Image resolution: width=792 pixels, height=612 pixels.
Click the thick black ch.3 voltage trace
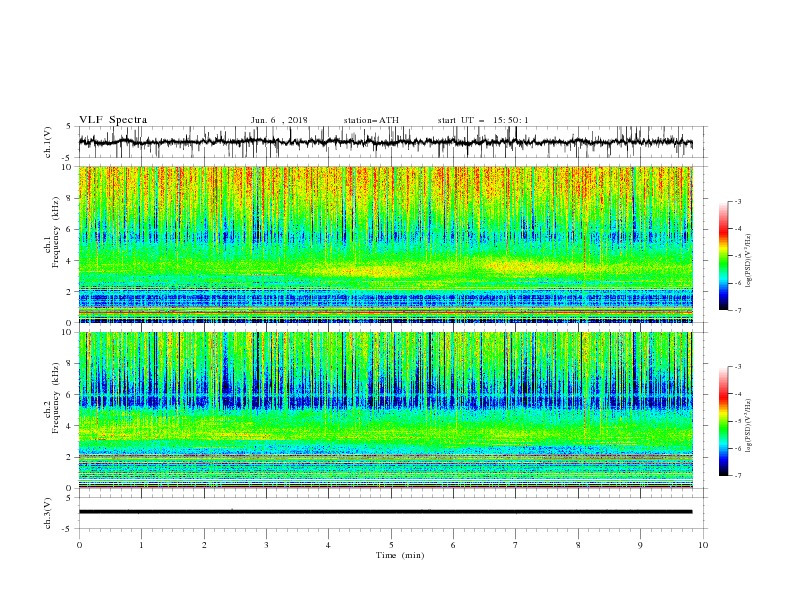[x=385, y=512]
